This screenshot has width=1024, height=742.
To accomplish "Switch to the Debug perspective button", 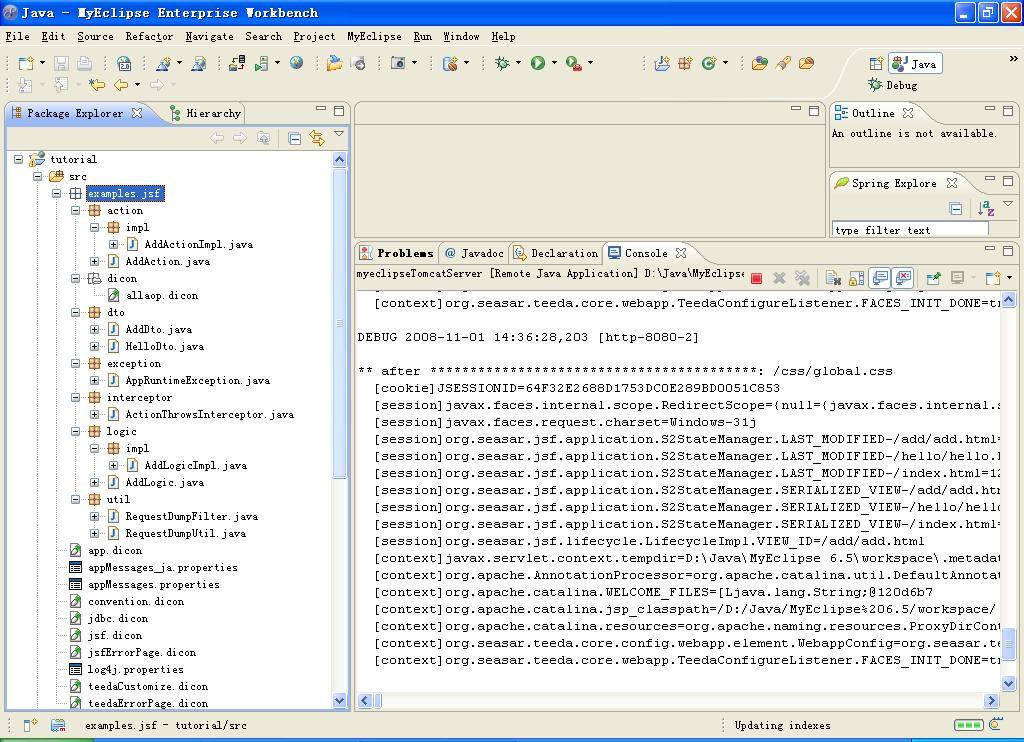I will [x=893, y=86].
